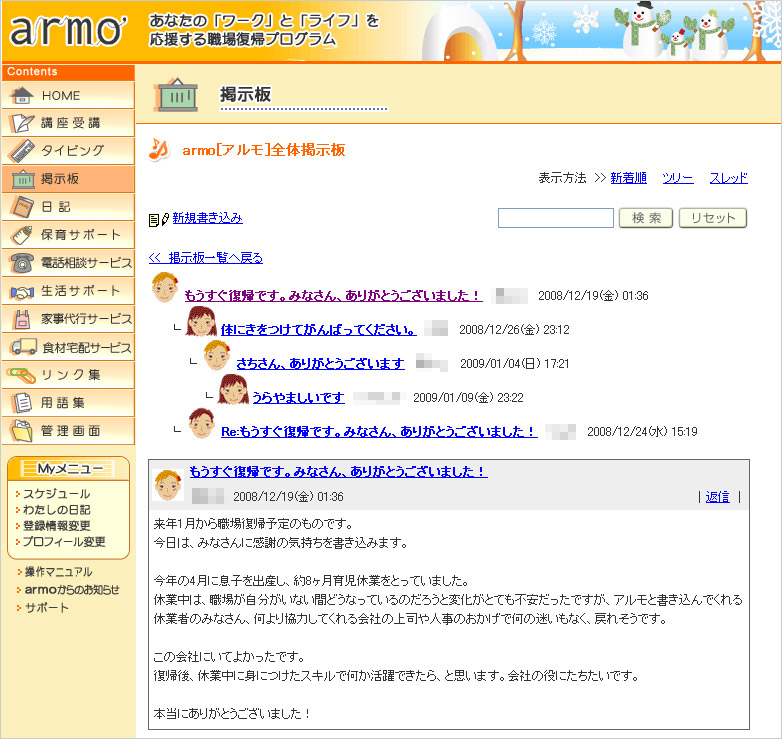This screenshot has width=782, height=739.
Task: Click the 保育サポート baby bottle icon
Action: (x=22, y=235)
